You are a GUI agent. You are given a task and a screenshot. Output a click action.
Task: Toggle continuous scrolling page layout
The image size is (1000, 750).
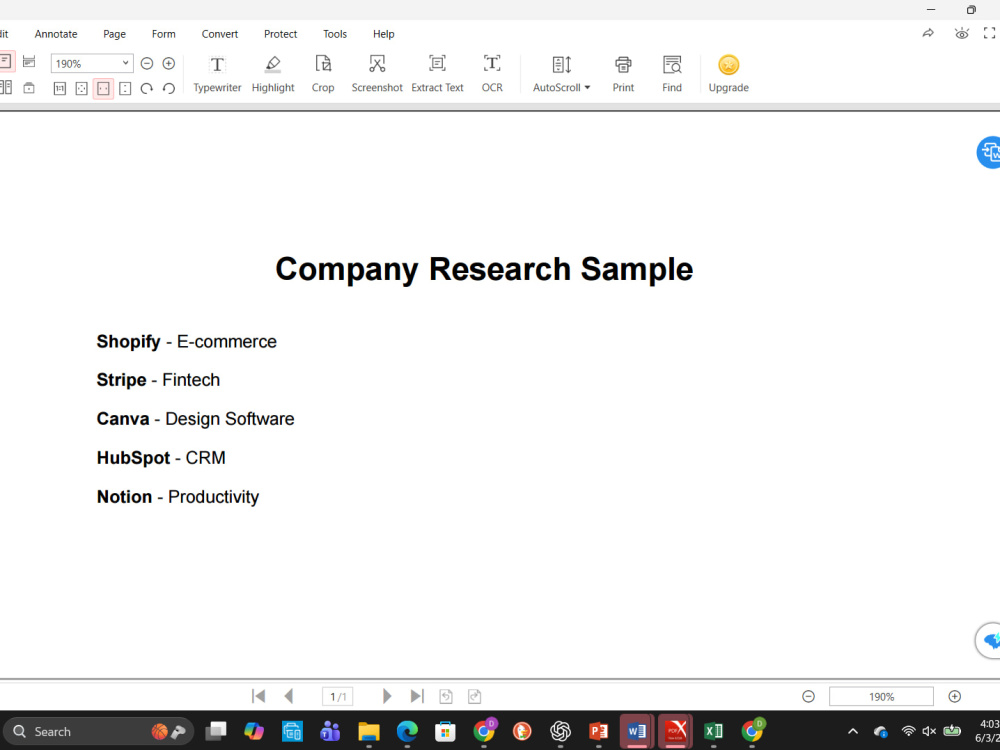click(29, 62)
